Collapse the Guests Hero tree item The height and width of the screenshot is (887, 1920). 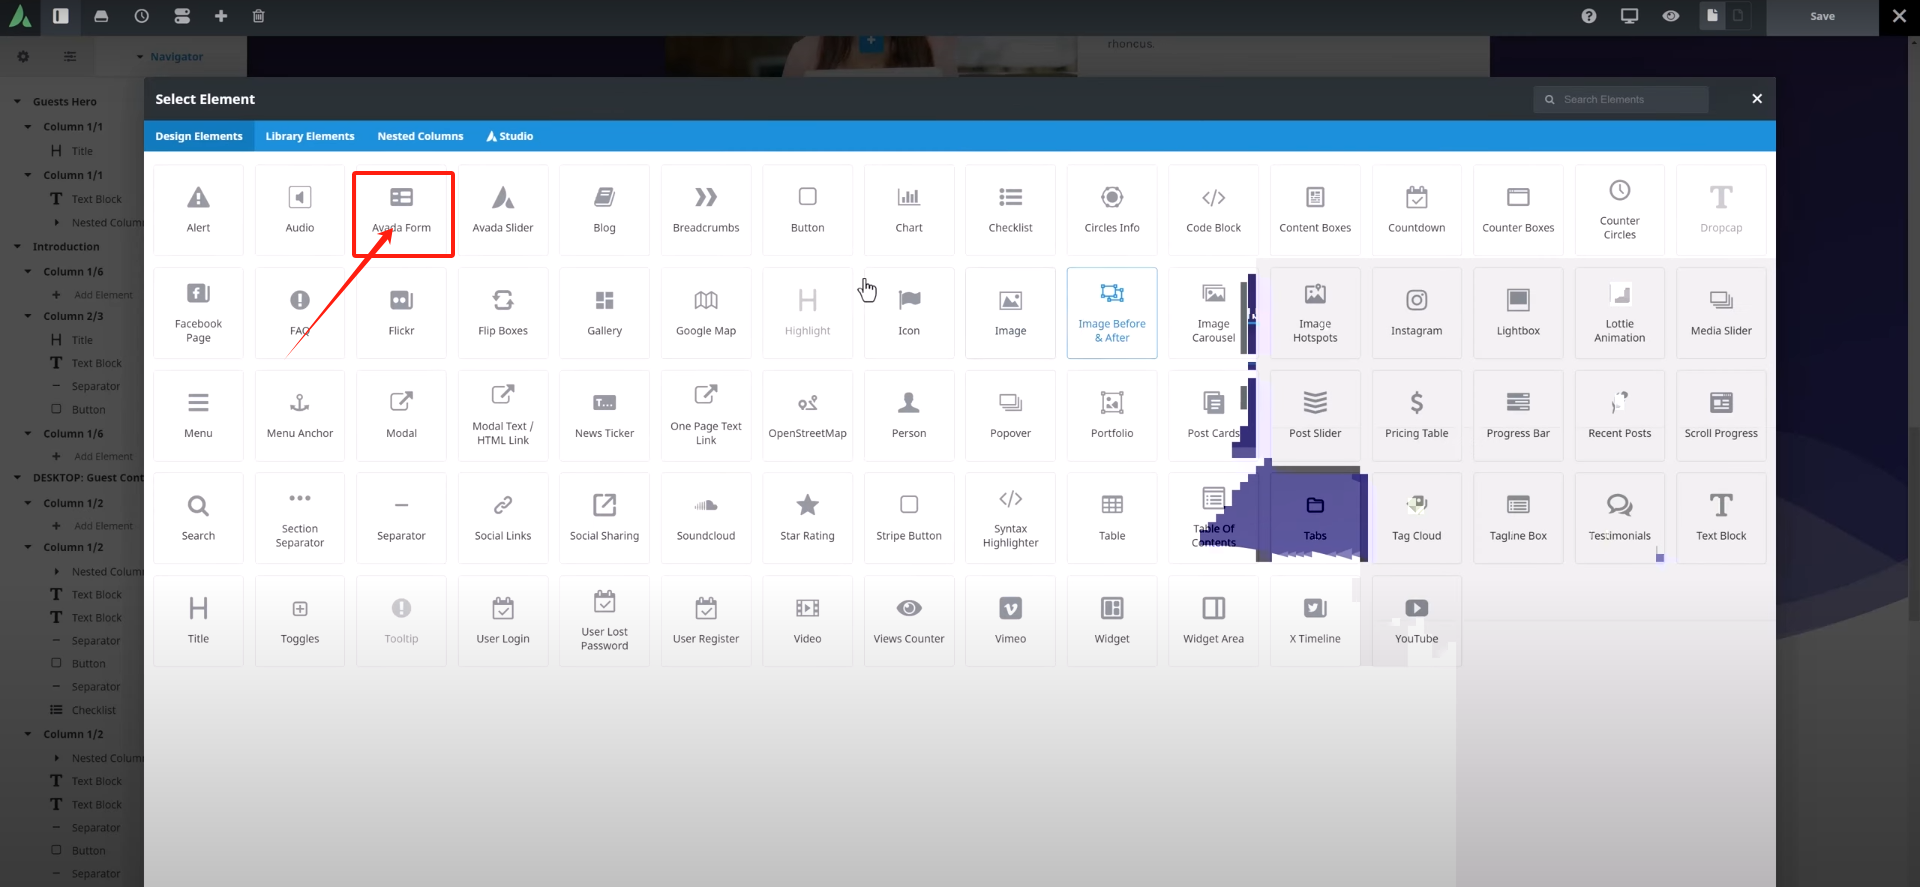pos(17,102)
